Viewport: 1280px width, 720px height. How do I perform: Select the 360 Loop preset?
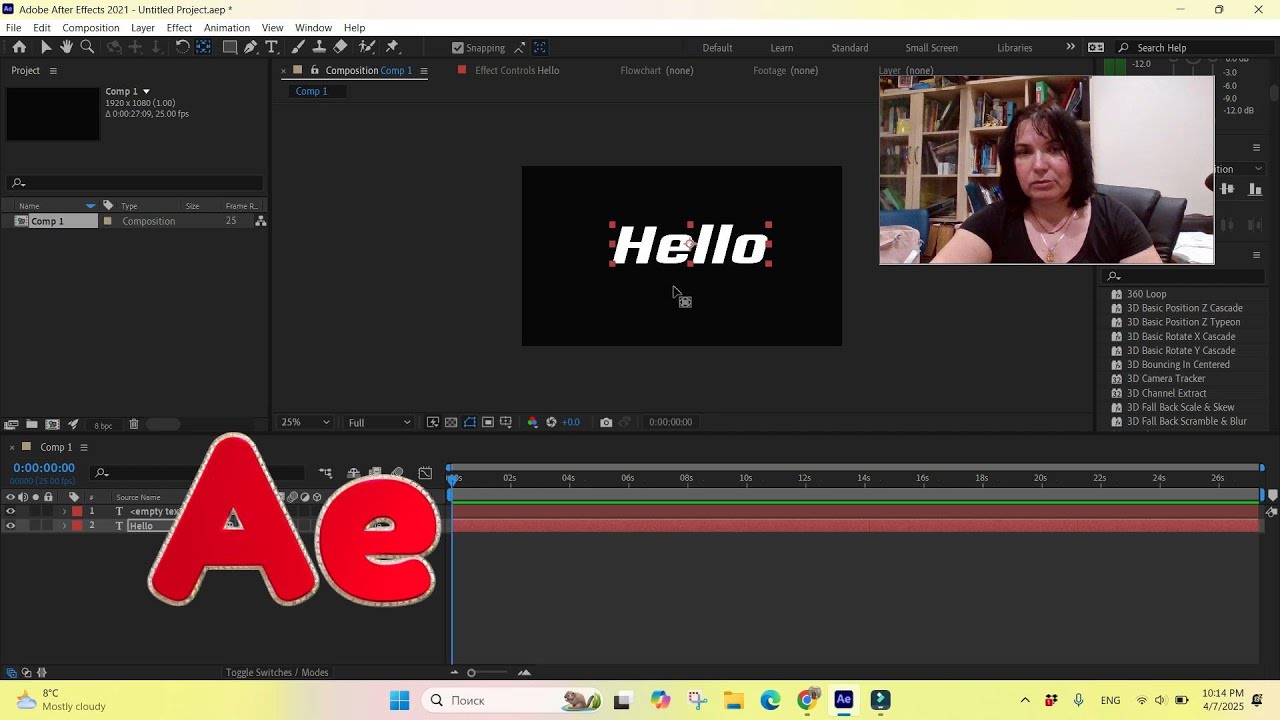tap(1146, 294)
